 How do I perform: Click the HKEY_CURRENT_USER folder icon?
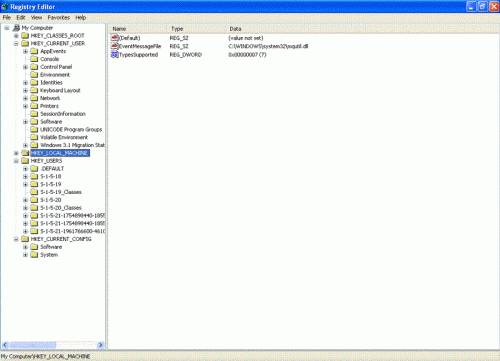click(x=25, y=43)
